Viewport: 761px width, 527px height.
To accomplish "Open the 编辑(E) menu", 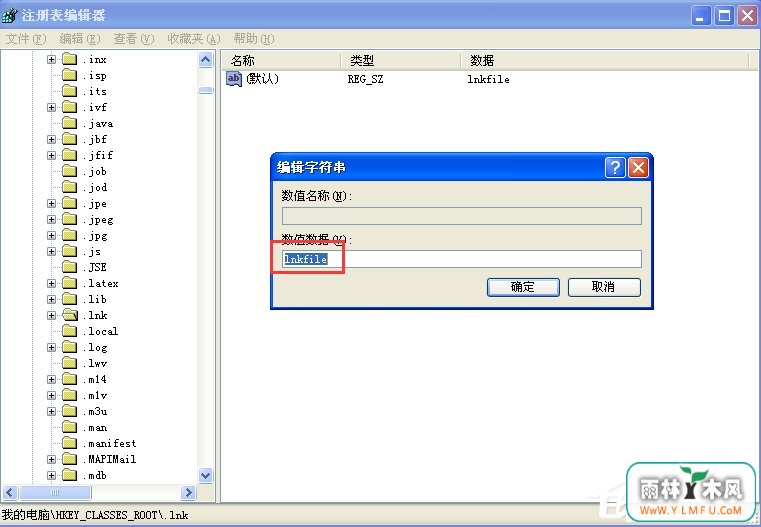I will coord(80,39).
